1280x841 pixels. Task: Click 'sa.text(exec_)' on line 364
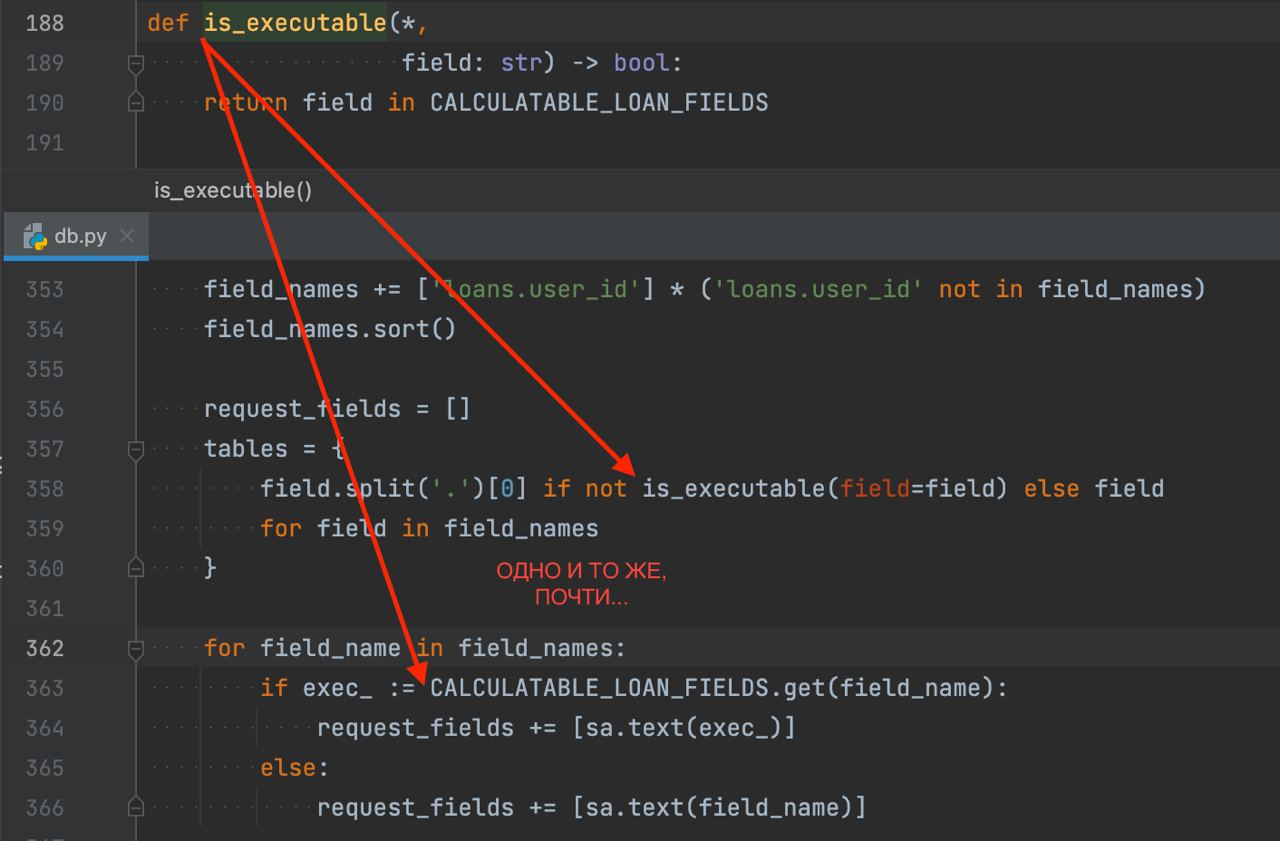coord(684,728)
